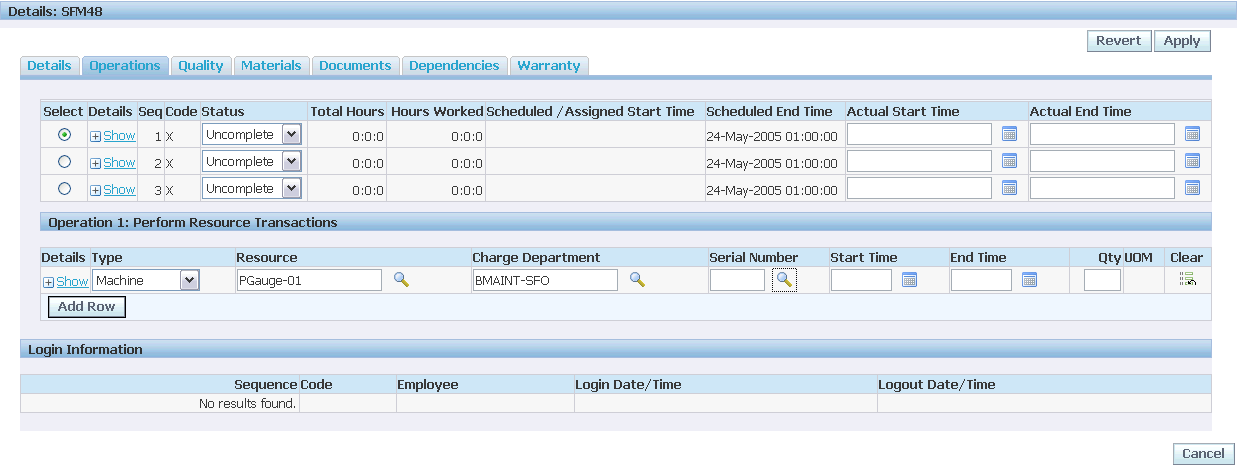Screen dimensions: 1247x474
Task: Click the Add Row button
Action: click(87, 306)
